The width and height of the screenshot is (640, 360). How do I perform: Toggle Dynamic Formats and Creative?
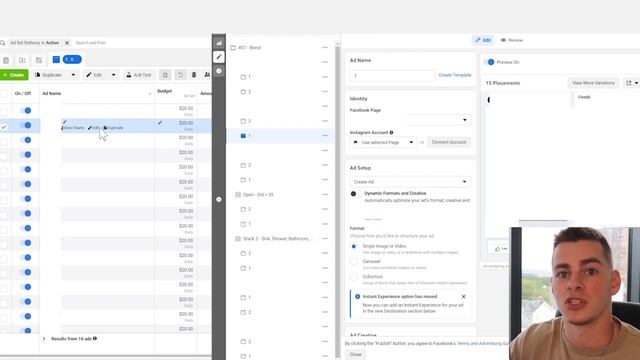pyautogui.click(x=353, y=194)
